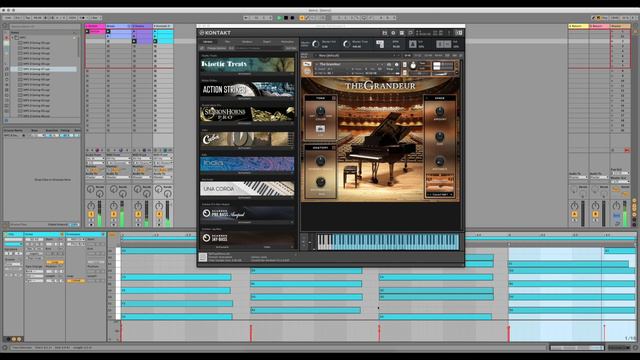Screen dimensions: 640x360
Task: Arm the transport record button
Action: pyautogui.click(x=292, y=18)
